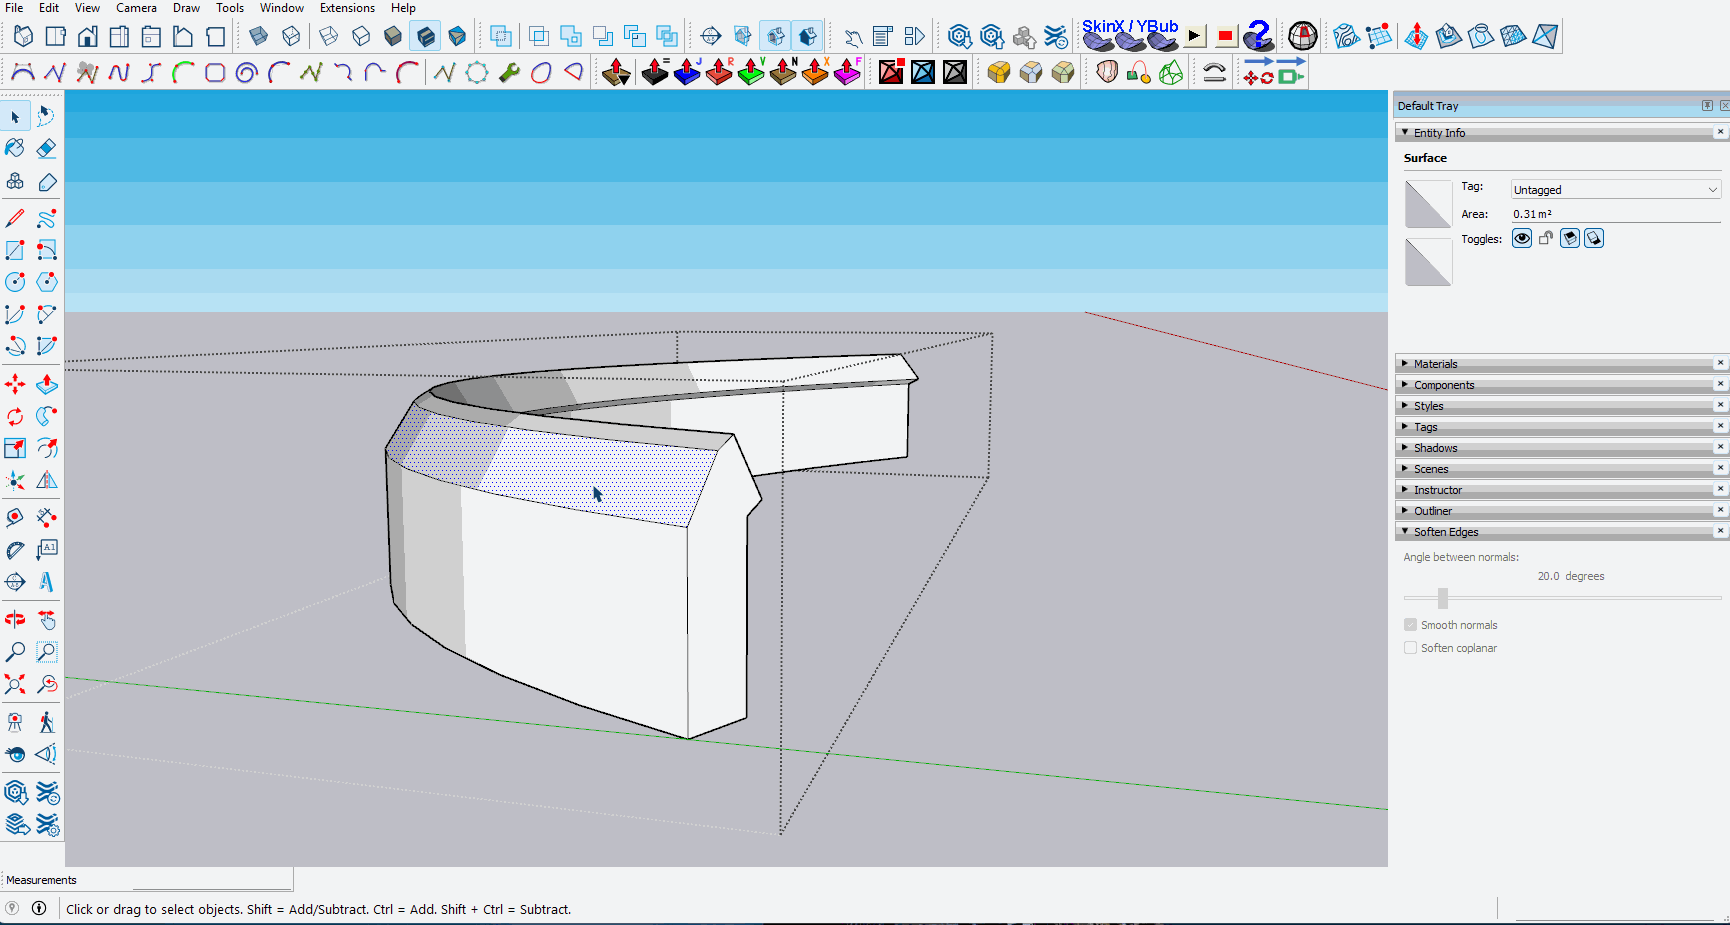The image size is (1730, 925).
Task: Enable the Soften coplanar checkbox
Action: tap(1410, 648)
